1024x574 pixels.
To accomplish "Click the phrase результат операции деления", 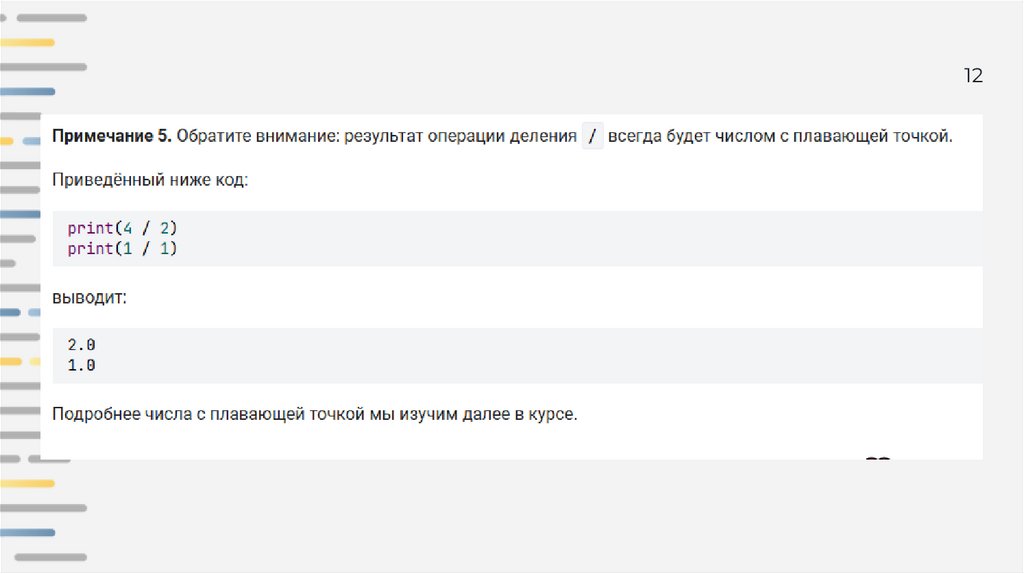I will [x=459, y=137].
